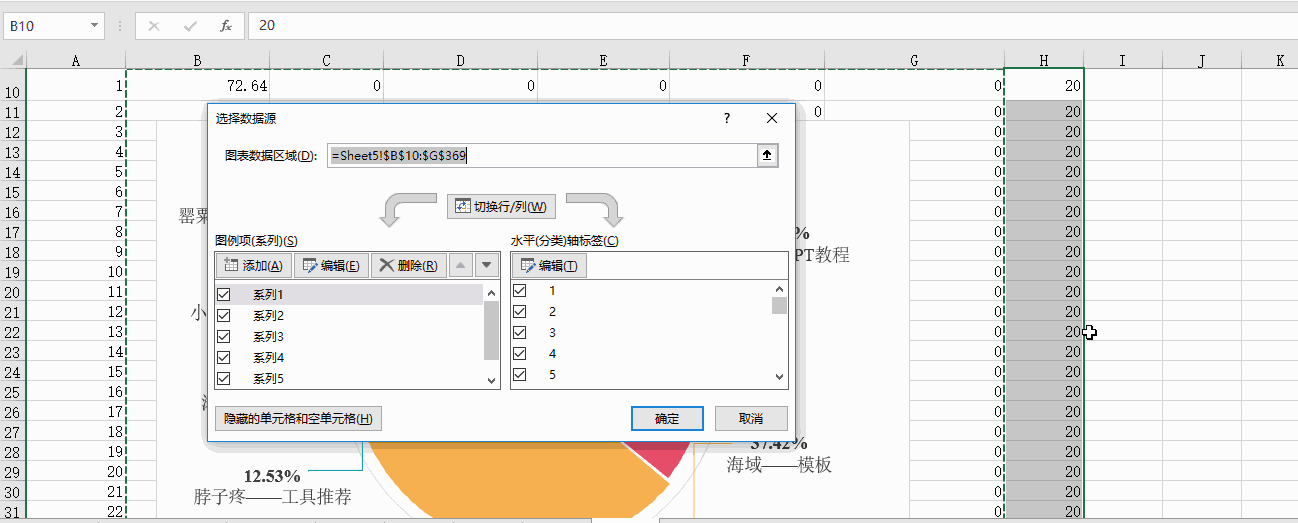Click the formula bar containing 20
The height and width of the screenshot is (523, 1298).
point(772,26)
